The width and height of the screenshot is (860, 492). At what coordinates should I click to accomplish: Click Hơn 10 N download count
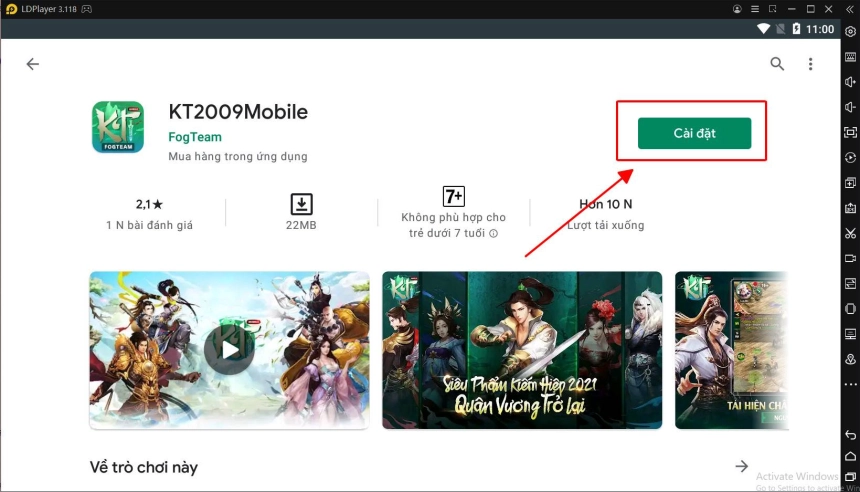tap(606, 204)
